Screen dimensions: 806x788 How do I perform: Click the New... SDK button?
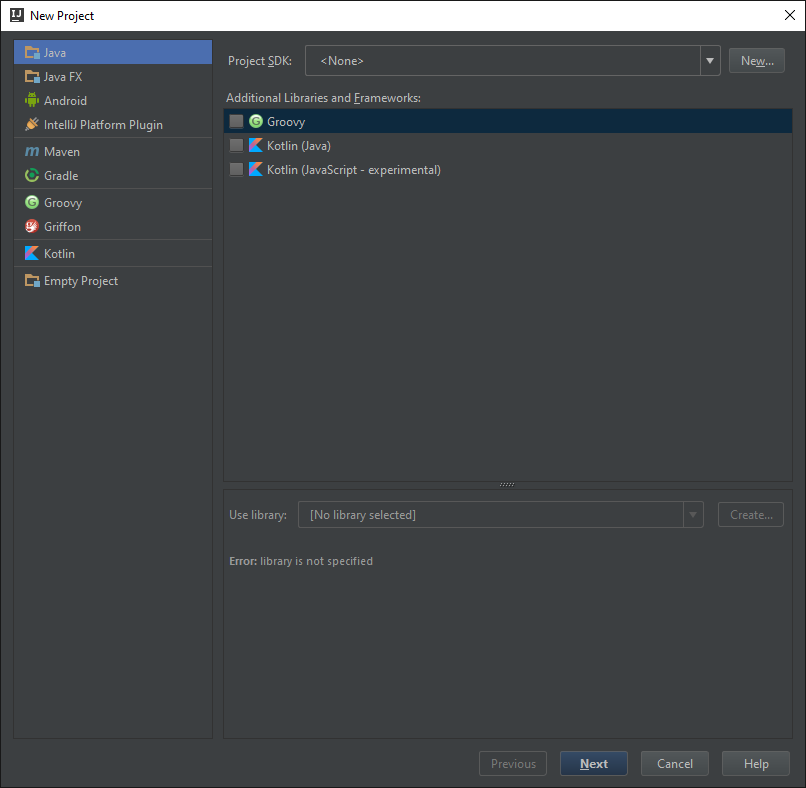(x=757, y=61)
